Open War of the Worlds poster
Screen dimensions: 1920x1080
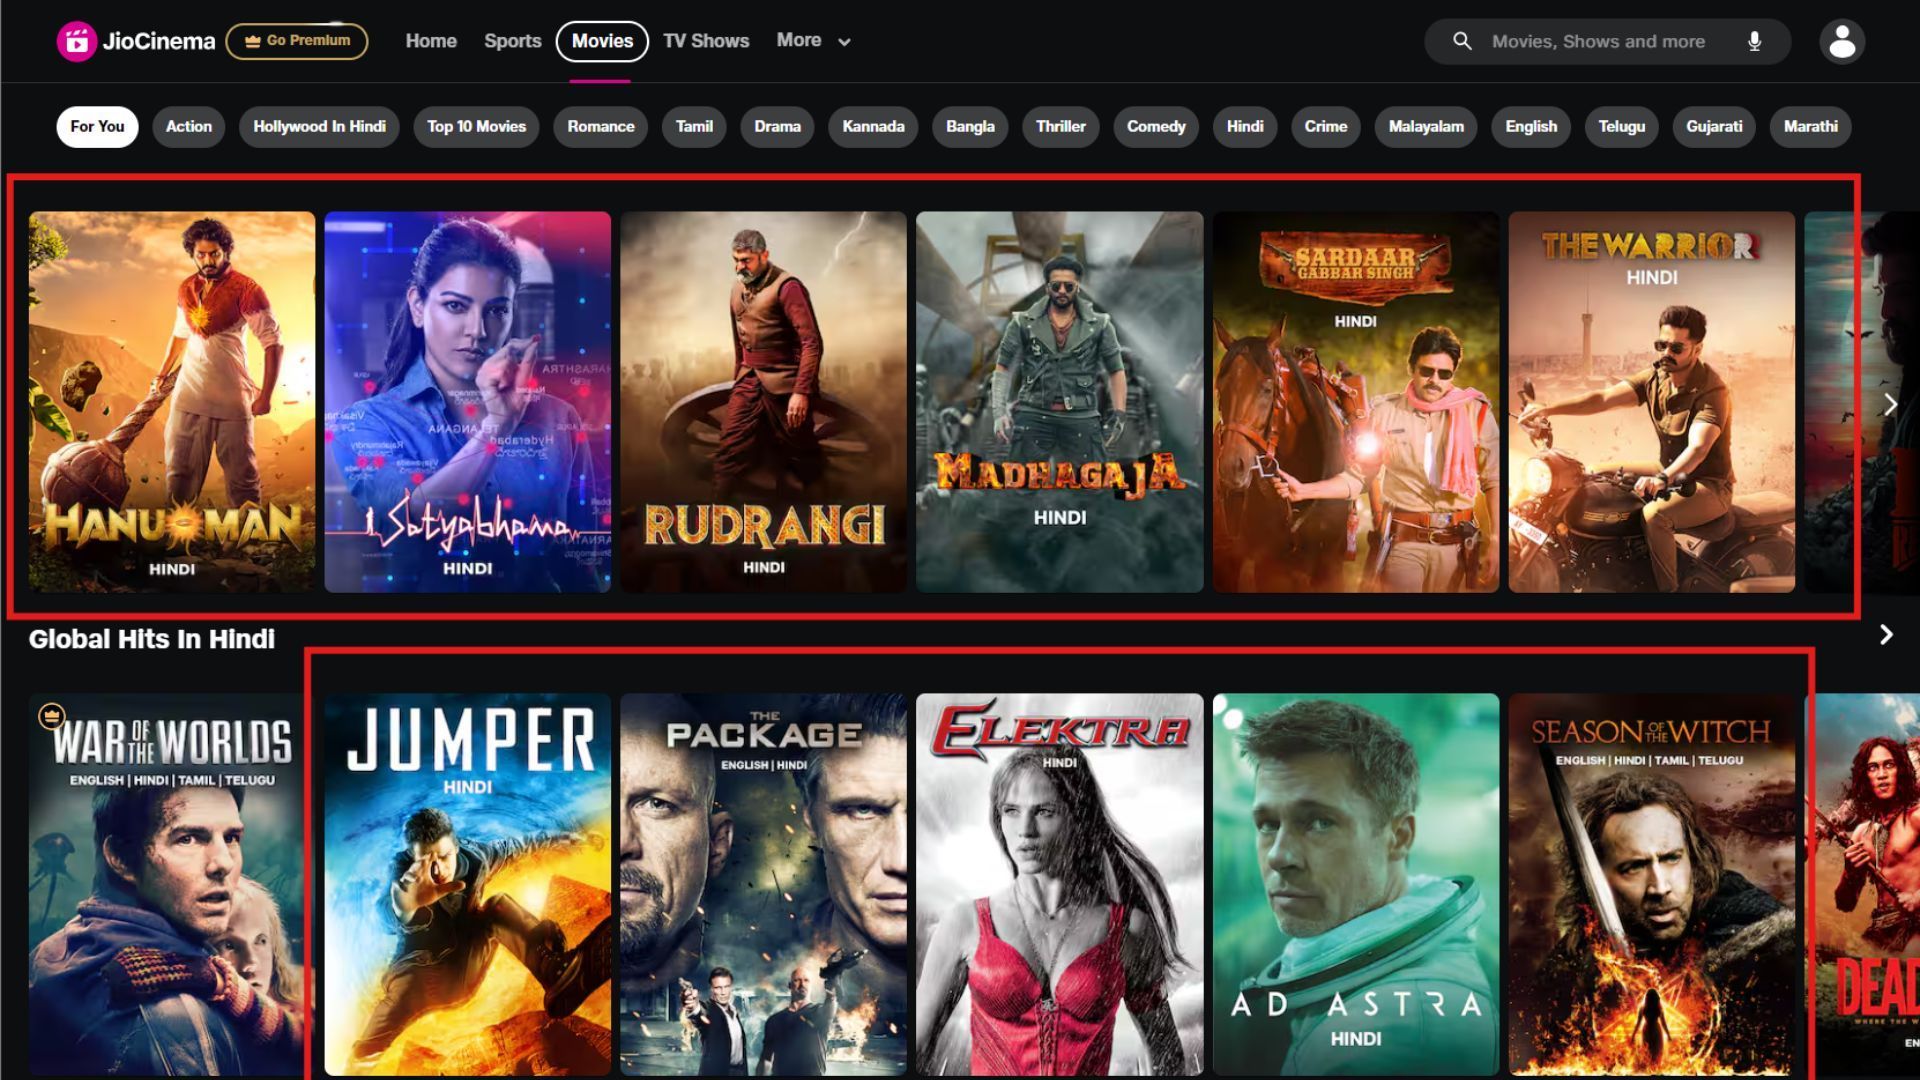[x=172, y=885]
